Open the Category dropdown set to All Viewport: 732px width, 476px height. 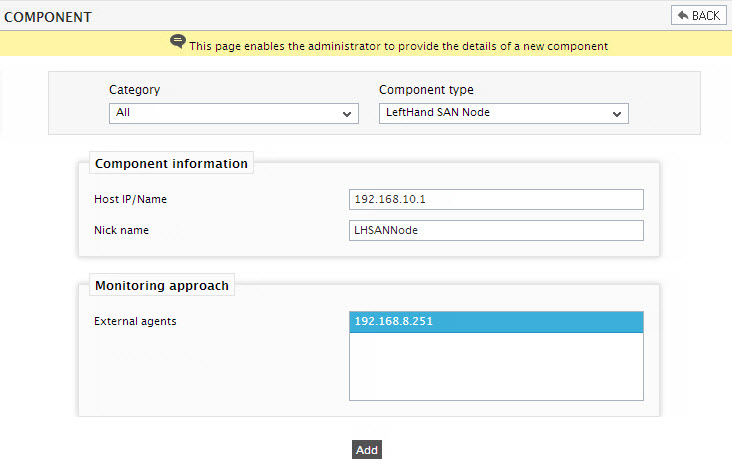point(234,113)
